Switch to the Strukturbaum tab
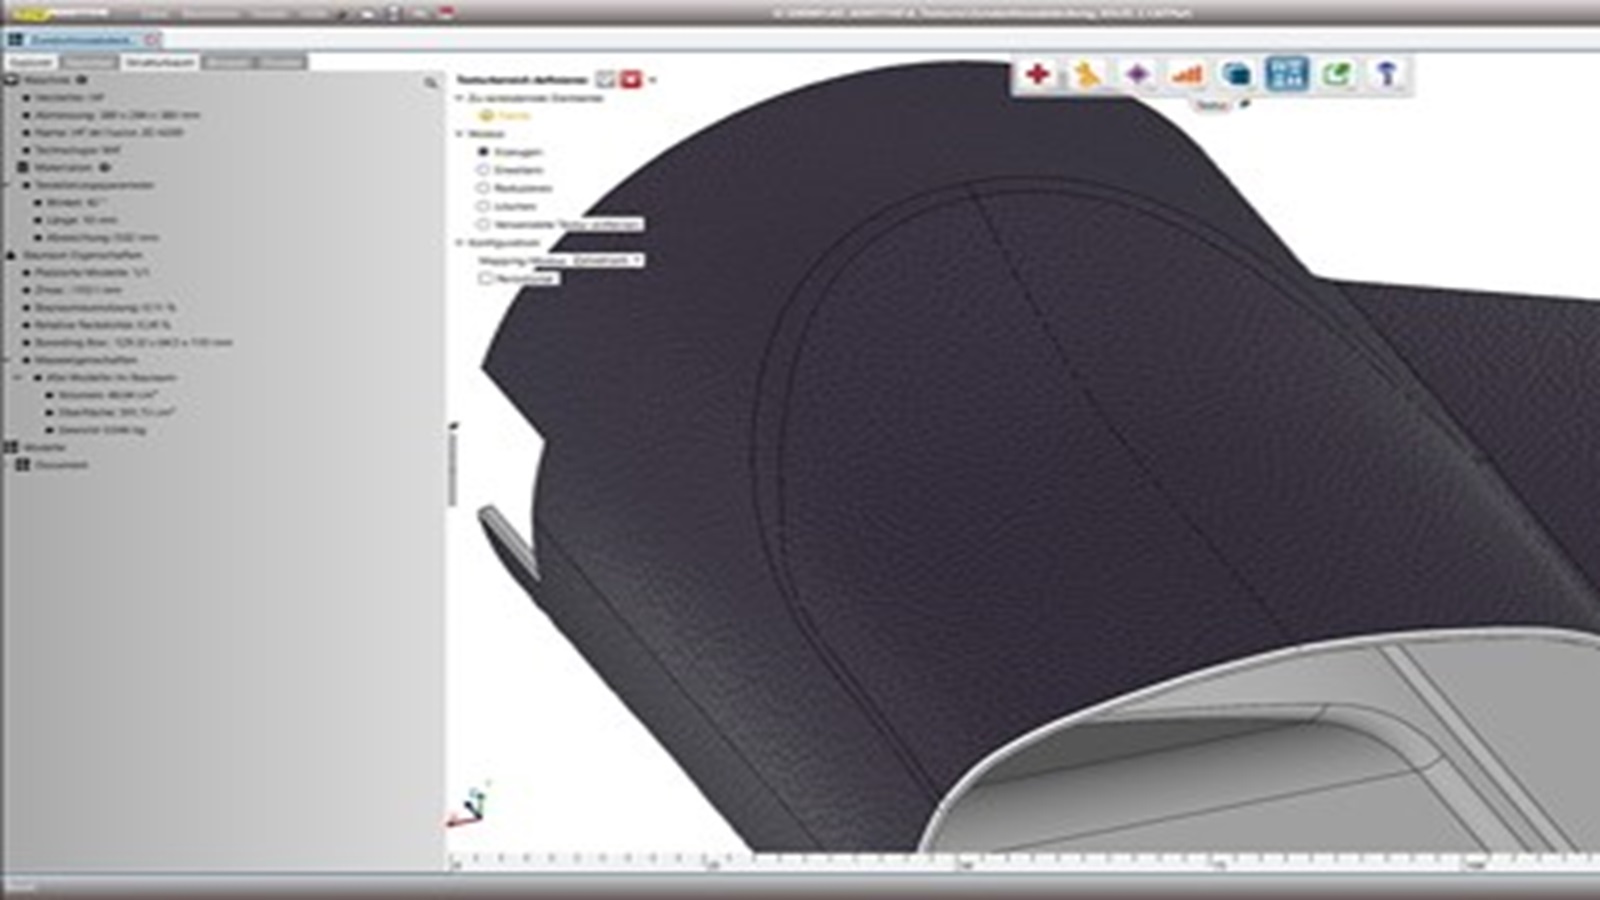This screenshot has height=900, width=1600. 162,62
